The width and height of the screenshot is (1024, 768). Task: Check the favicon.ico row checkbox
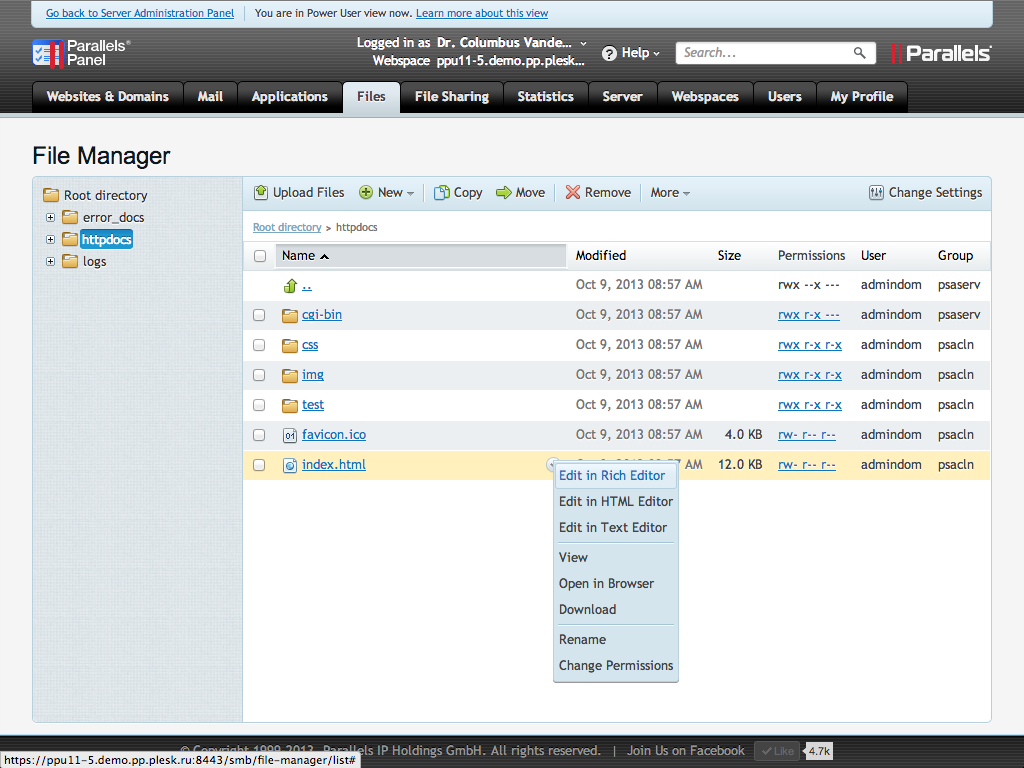[x=259, y=435]
